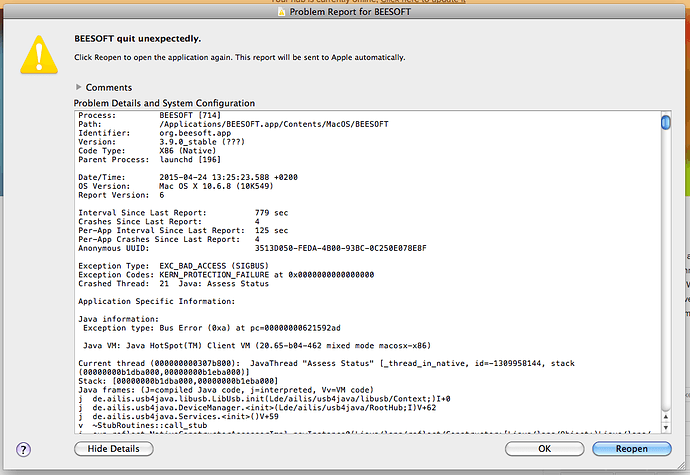Click the OK button
The image size is (690, 475).
(x=544, y=449)
